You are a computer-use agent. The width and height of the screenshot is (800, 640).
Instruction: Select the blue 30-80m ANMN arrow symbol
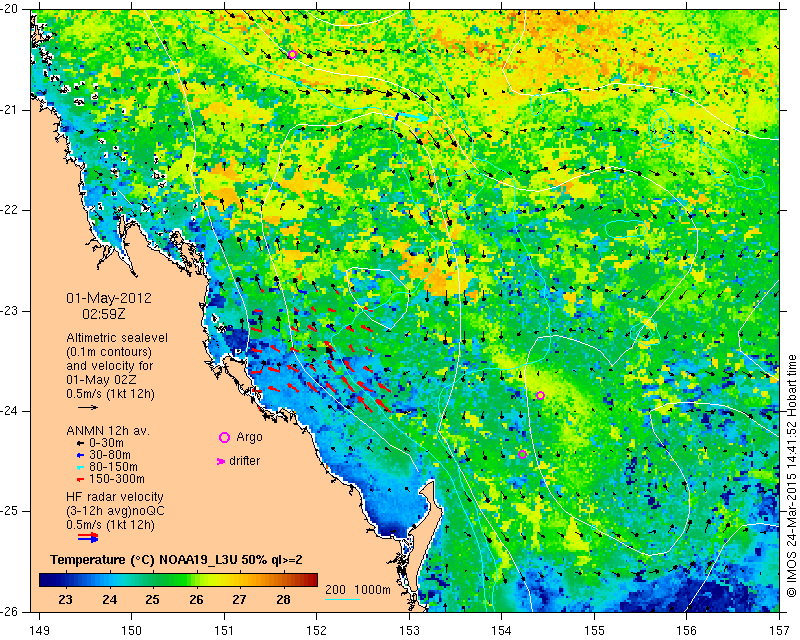[80, 455]
